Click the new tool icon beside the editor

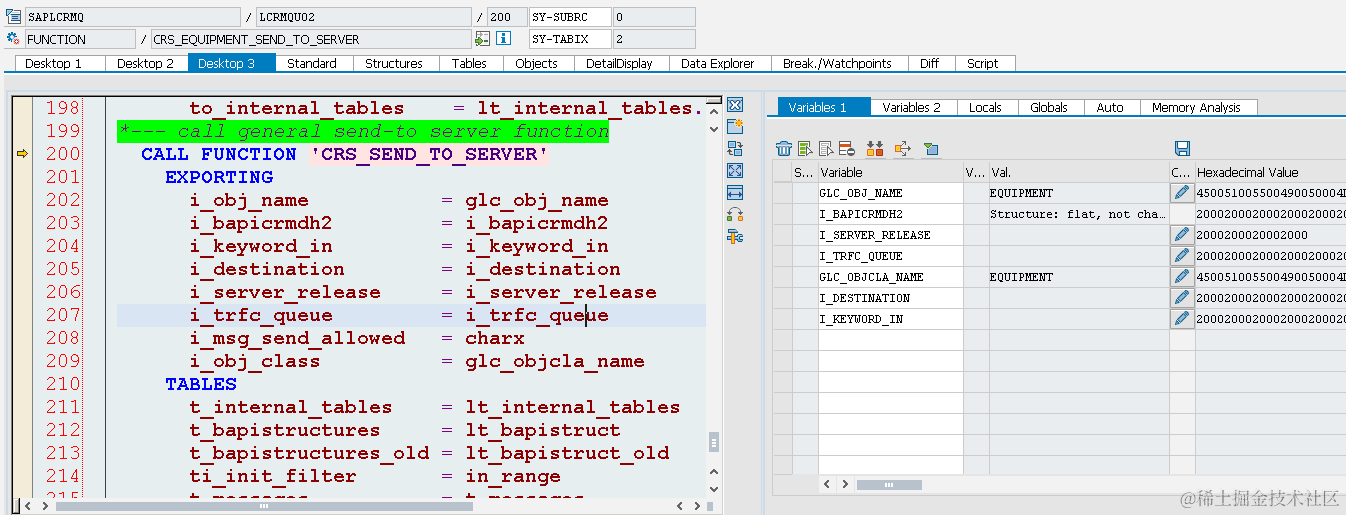tap(735, 127)
